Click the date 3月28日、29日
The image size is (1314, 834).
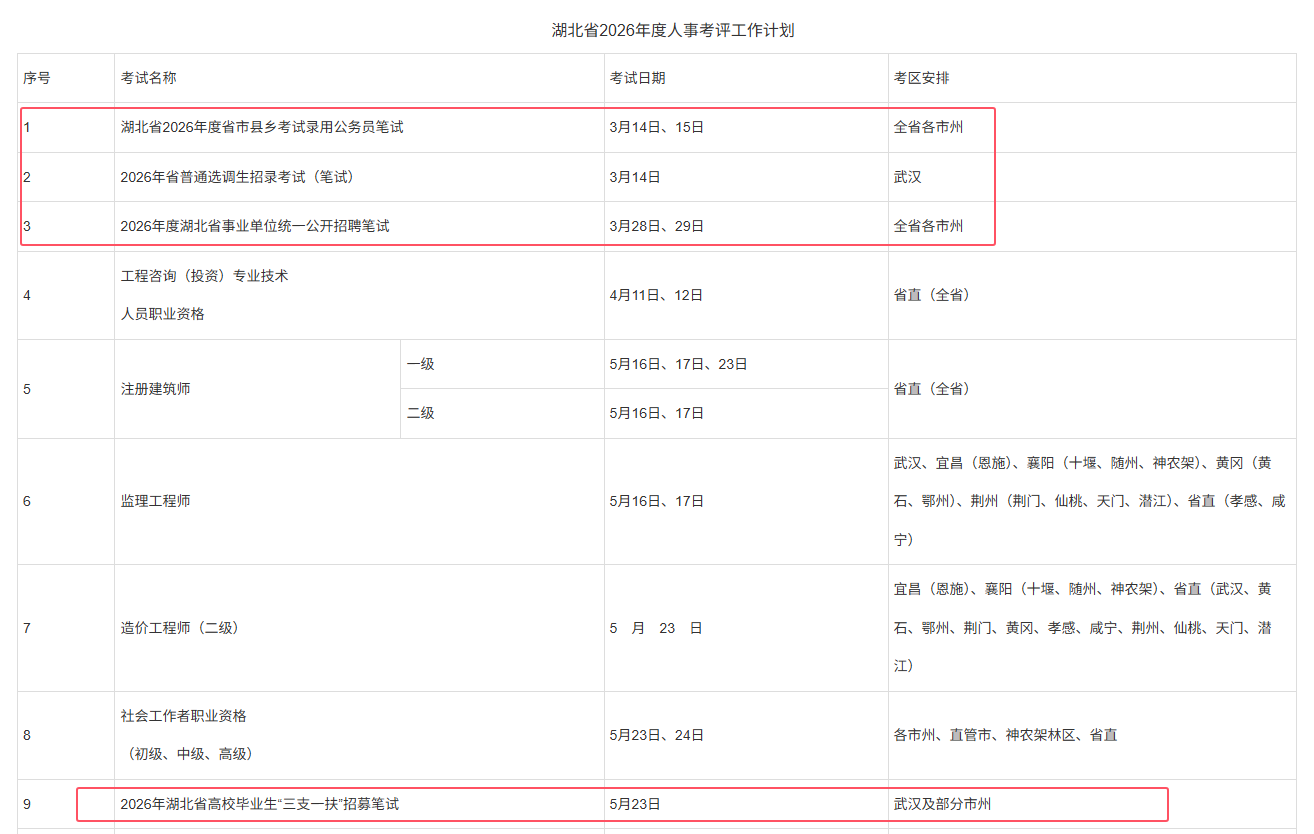pos(656,226)
